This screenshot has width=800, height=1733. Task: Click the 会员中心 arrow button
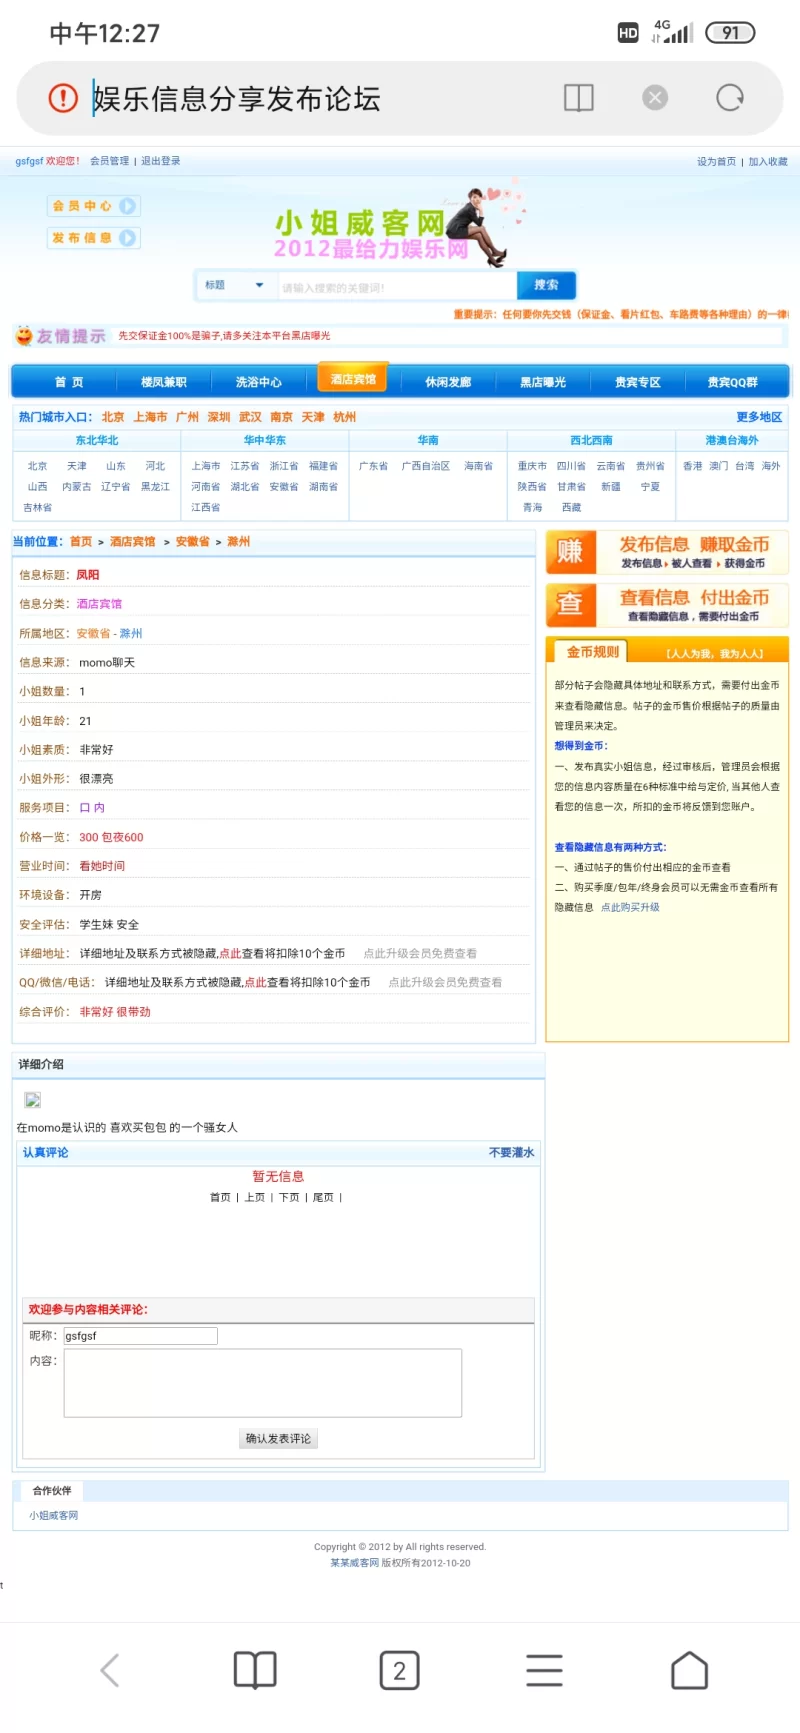(x=127, y=206)
